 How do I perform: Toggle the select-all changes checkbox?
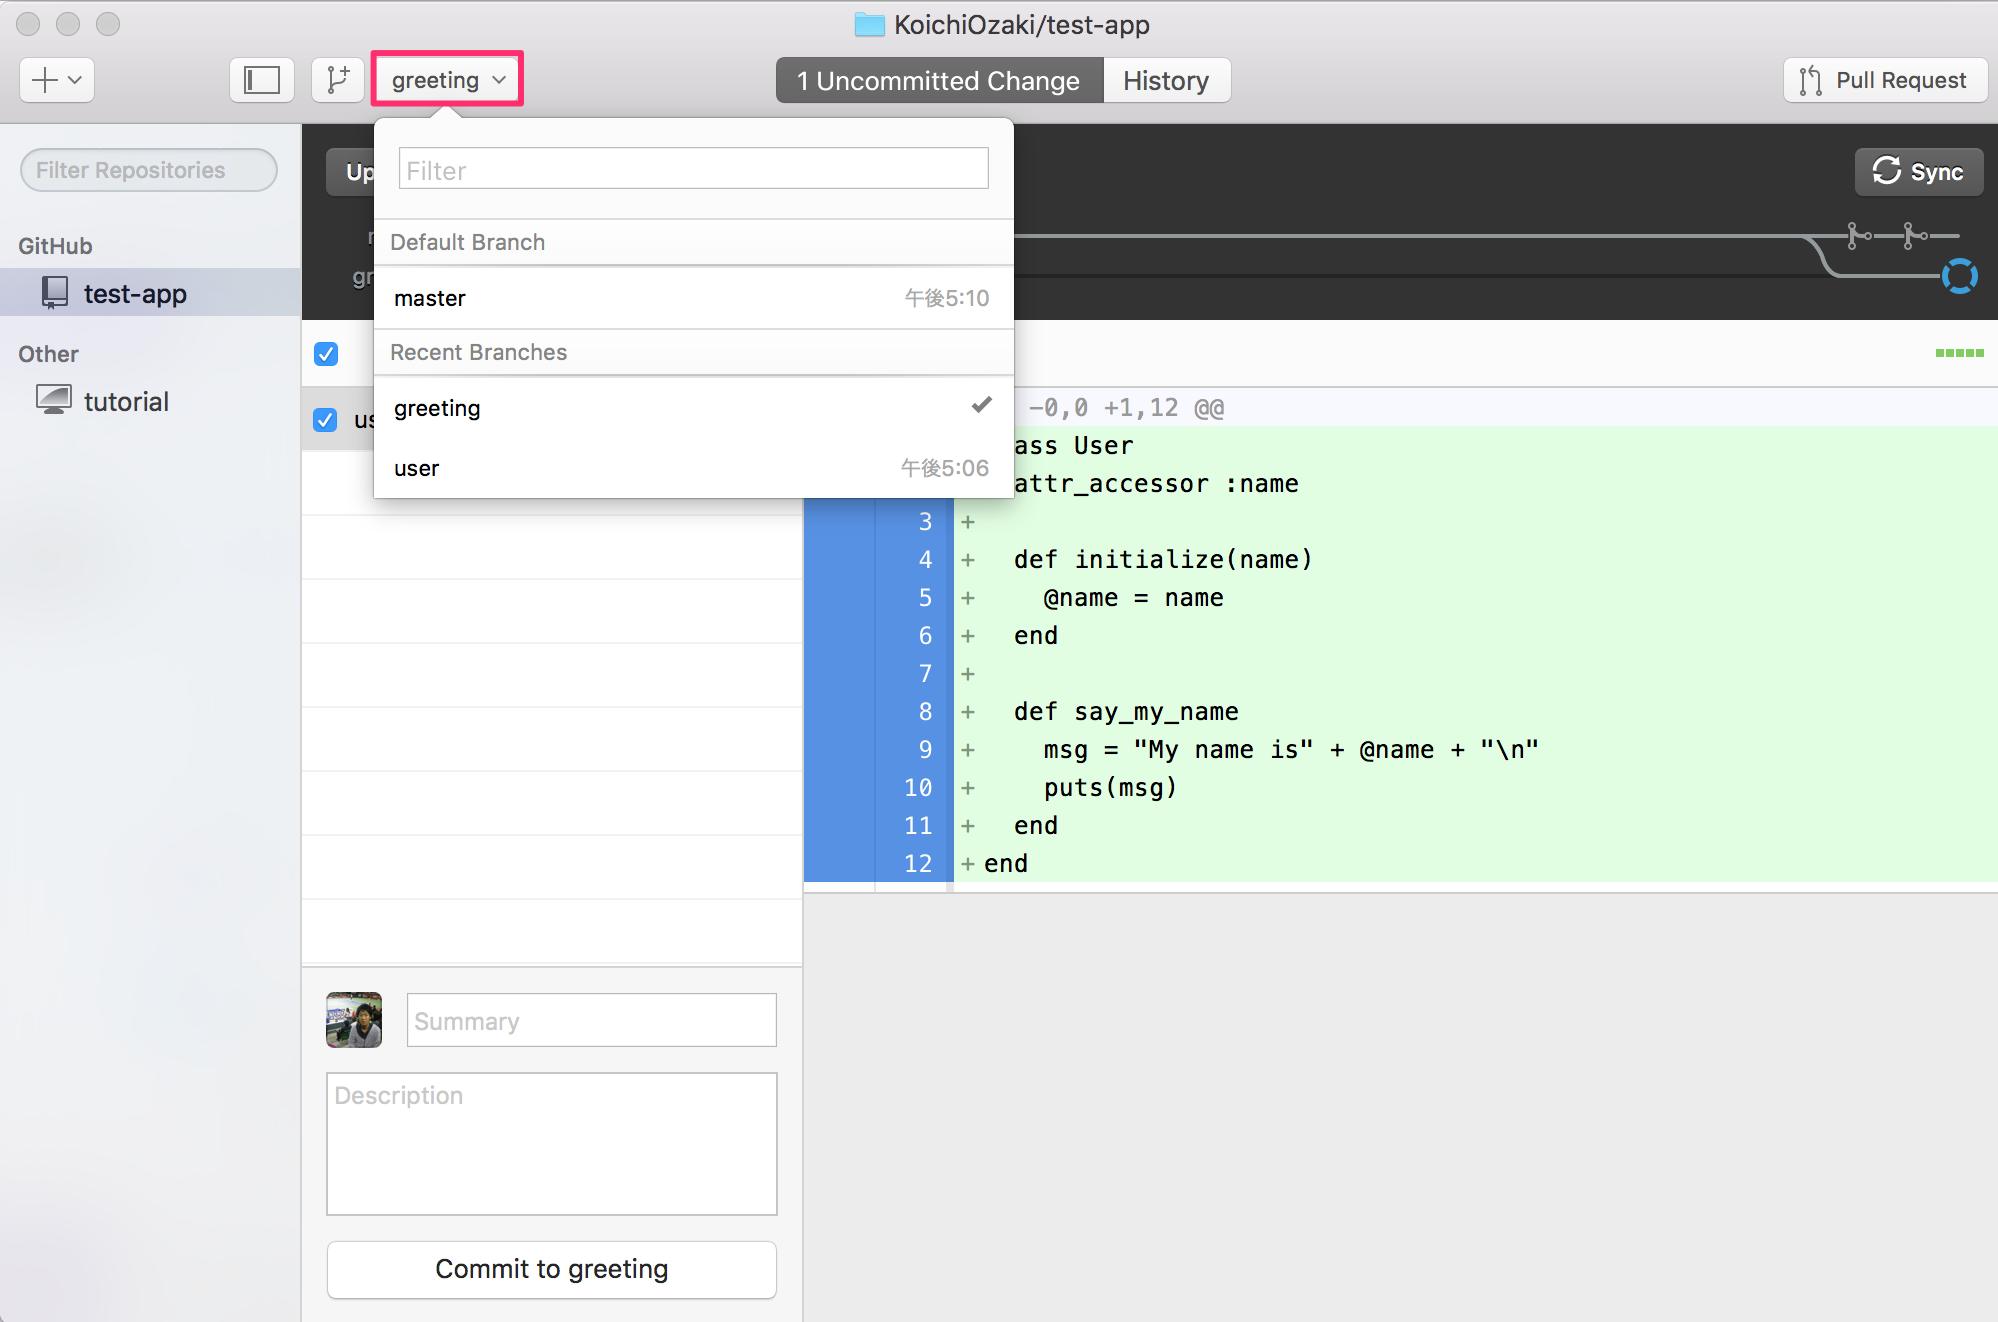[x=326, y=354]
